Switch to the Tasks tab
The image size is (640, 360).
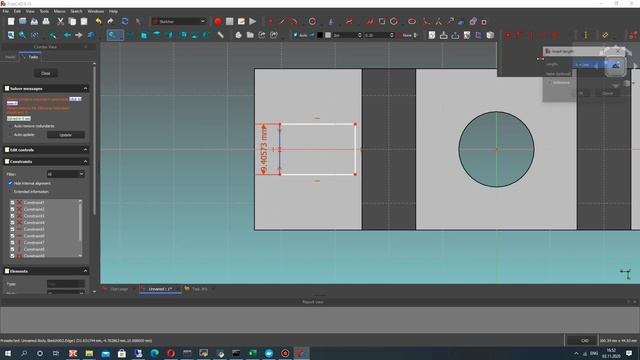coord(30,57)
